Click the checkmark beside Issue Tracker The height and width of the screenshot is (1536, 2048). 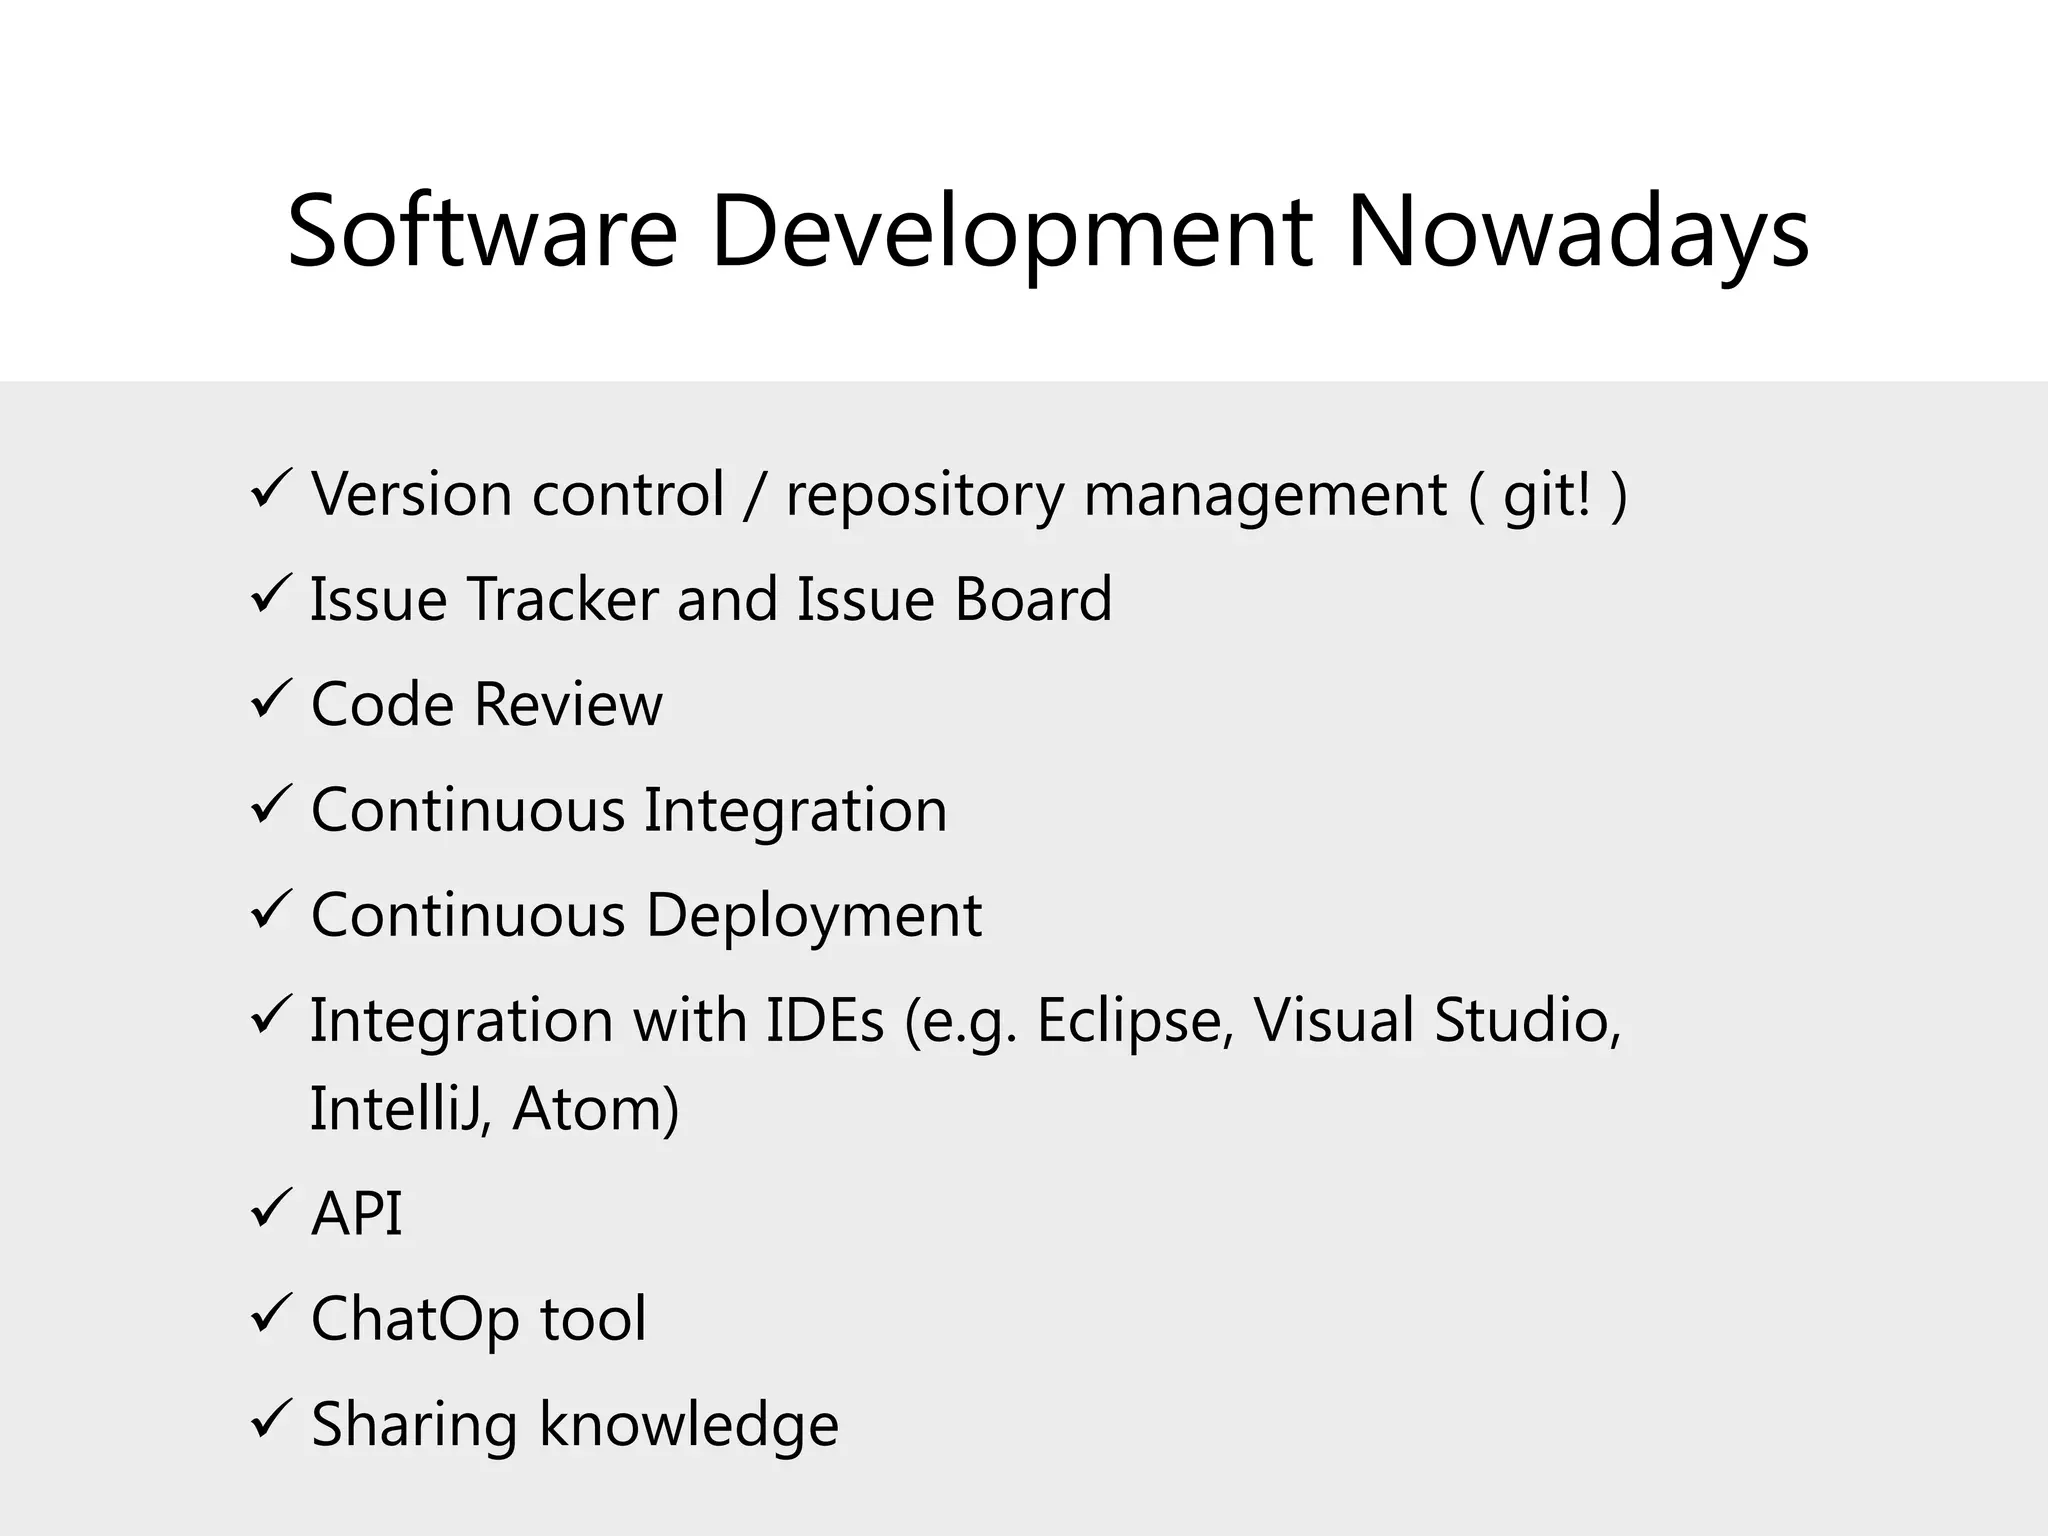[270, 594]
